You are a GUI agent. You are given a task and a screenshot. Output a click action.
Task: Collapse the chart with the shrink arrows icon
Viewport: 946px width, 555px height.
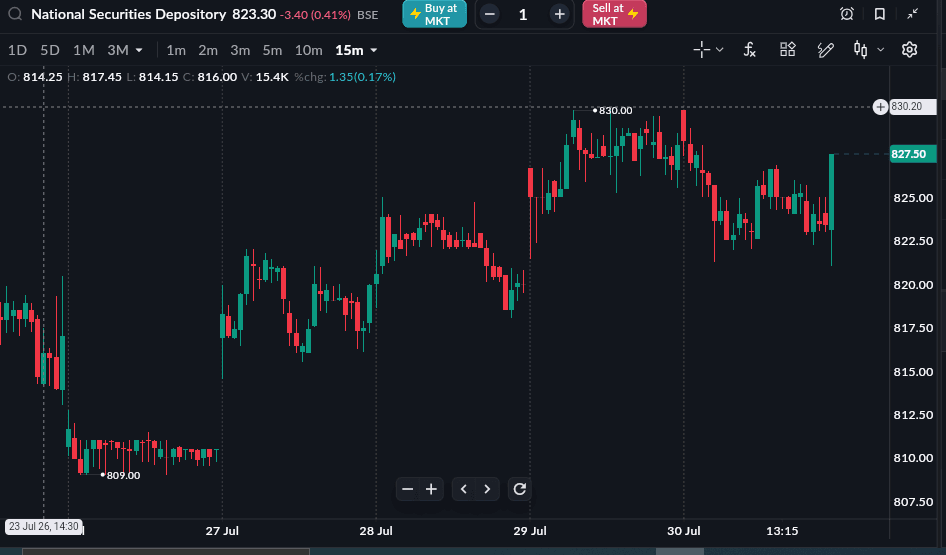(913, 14)
